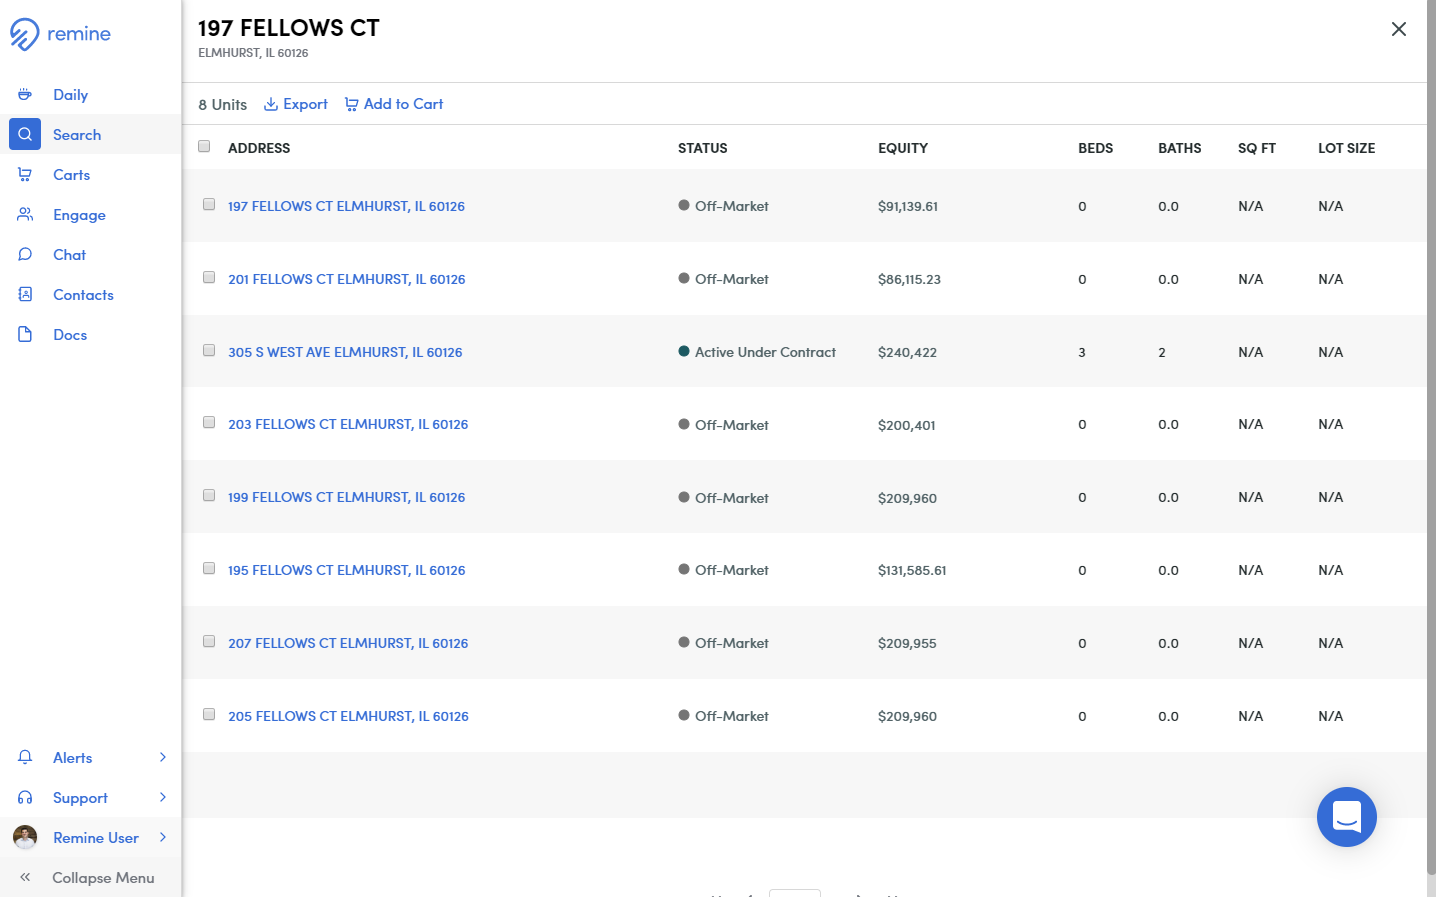This screenshot has width=1436, height=897.
Task: Select the 305 S West Ave checkbox
Action: coord(209,350)
